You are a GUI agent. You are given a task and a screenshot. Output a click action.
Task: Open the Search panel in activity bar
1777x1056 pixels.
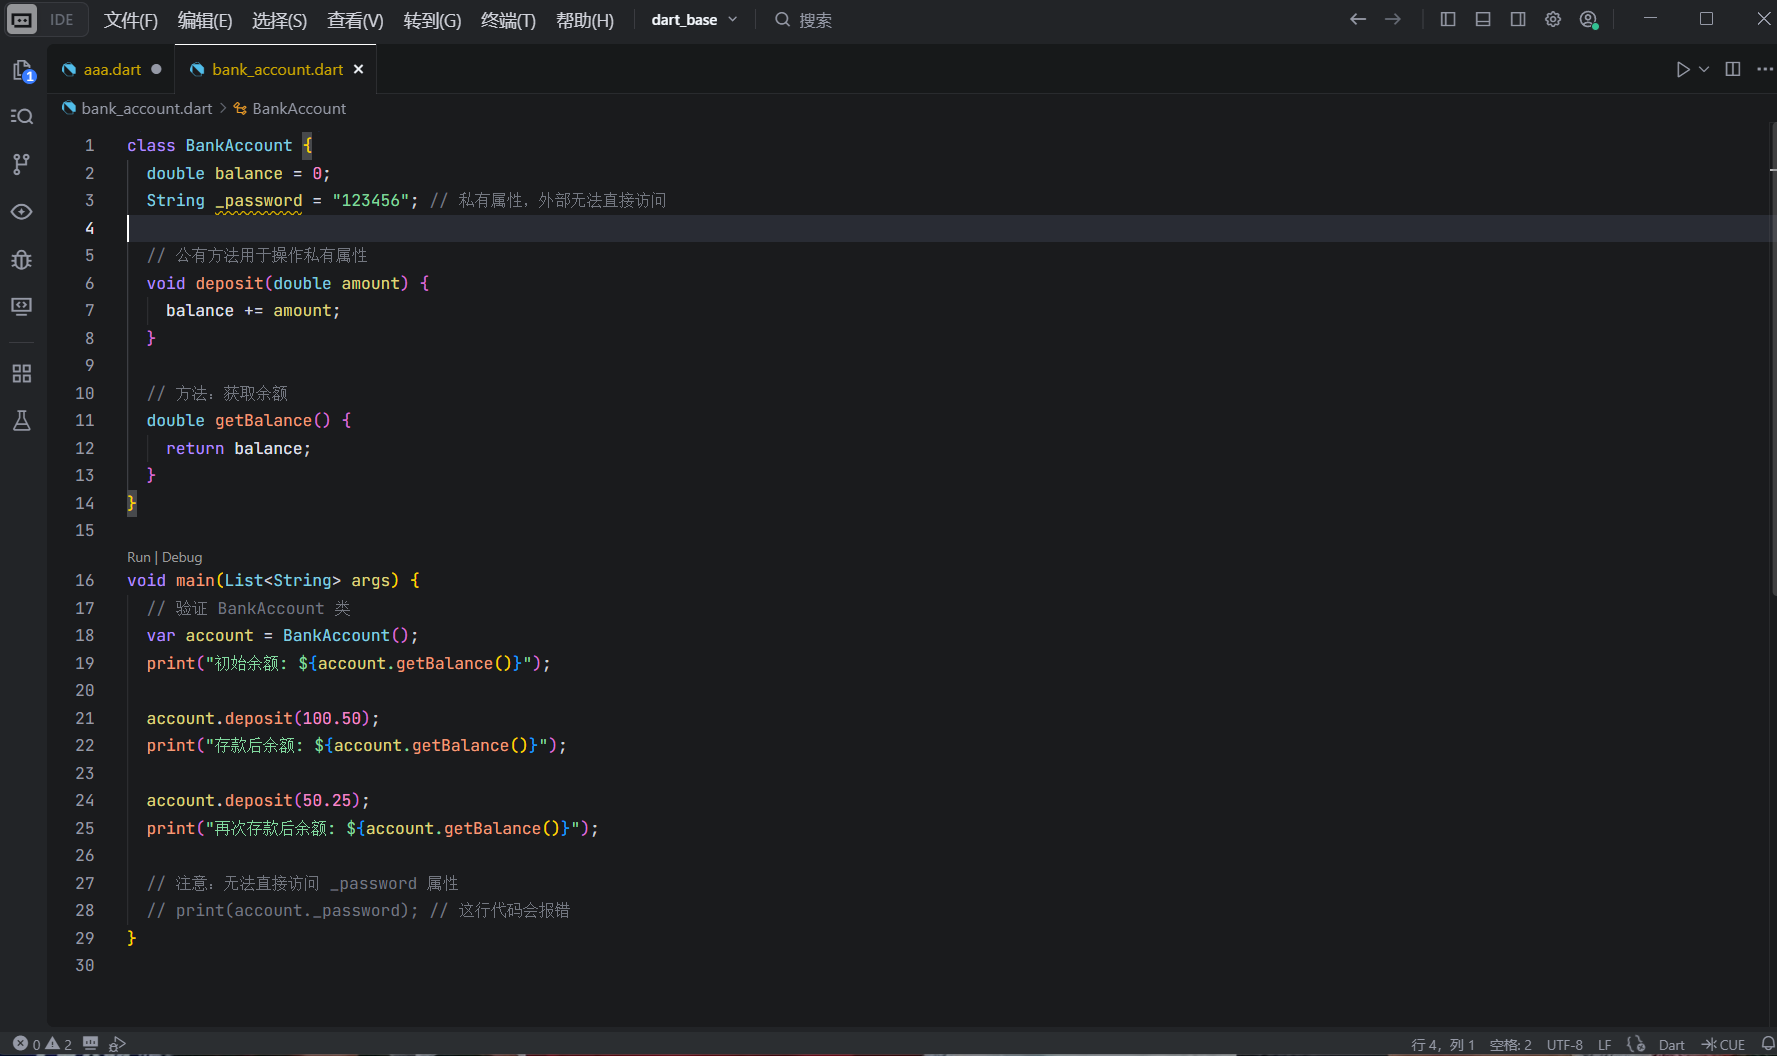pyautogui.click(x=22, y=116)
